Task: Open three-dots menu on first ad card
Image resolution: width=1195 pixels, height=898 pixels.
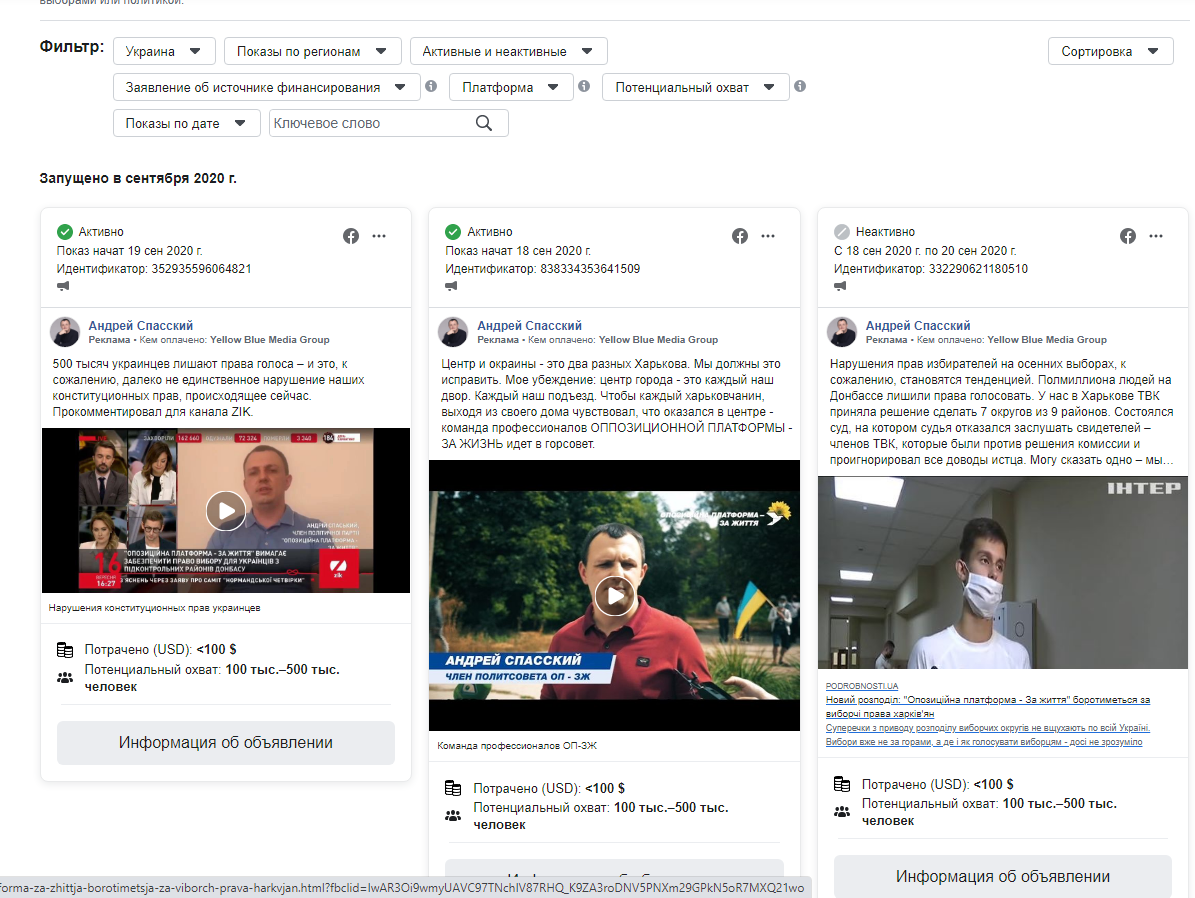Action: click(x=379, y=236)
